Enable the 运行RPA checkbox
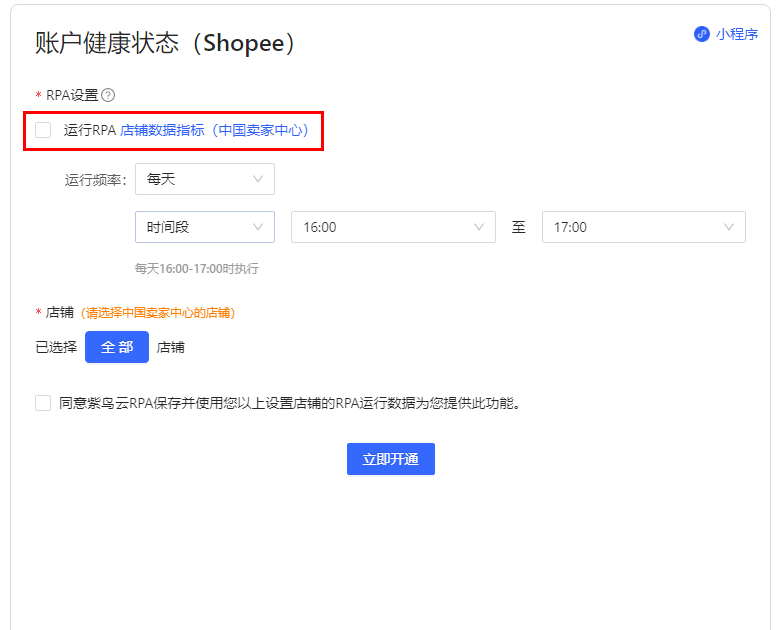This screenshot has height=630, width=780. 43,130
